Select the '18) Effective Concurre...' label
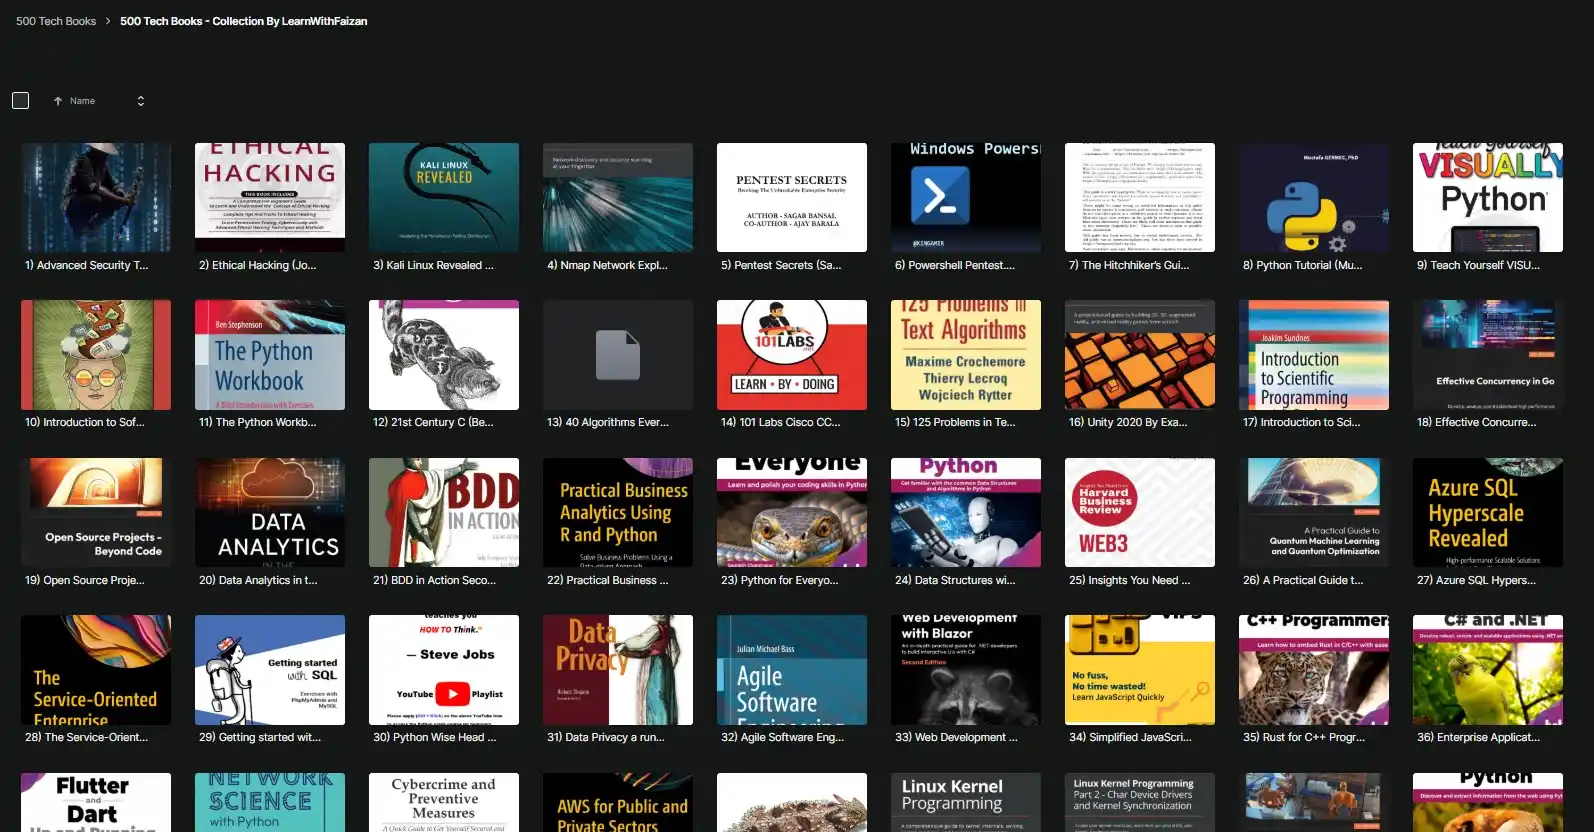The height and width of the screenshot is (832, 1594). 1476,423
